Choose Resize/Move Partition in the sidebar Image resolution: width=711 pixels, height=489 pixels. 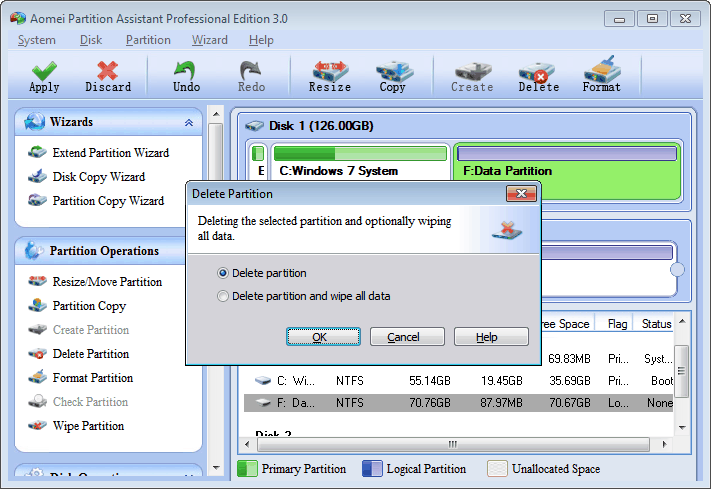coord(107,282)
